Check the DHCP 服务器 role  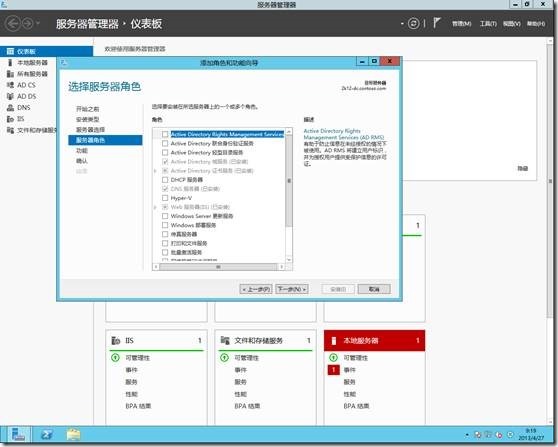coord(165,180)
